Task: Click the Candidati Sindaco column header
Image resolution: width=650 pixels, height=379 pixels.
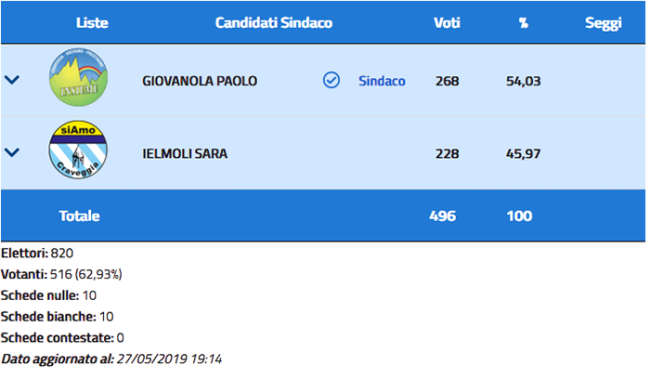Action: (274, 23)
